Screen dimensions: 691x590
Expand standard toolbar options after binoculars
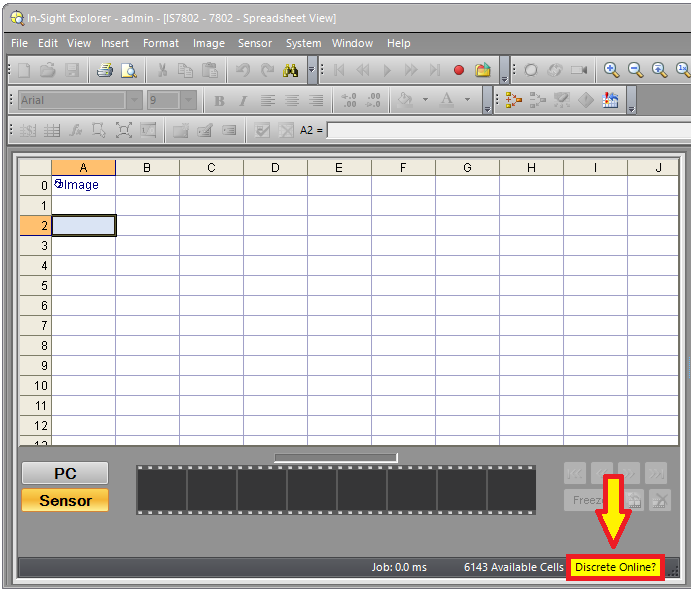pyautogui.click(x=312, y=70)
